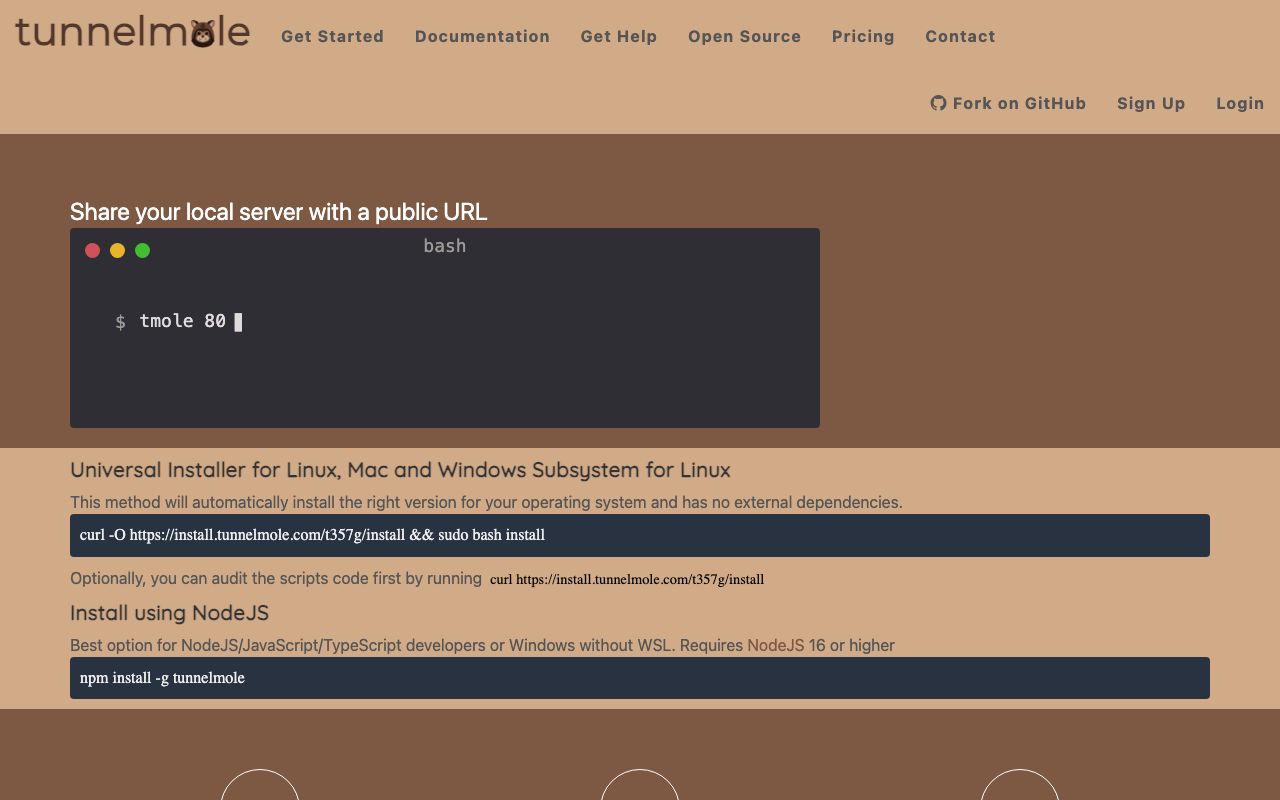1280x800 pixels.
Task: Open the Get Help section
Action: [619, 36]
